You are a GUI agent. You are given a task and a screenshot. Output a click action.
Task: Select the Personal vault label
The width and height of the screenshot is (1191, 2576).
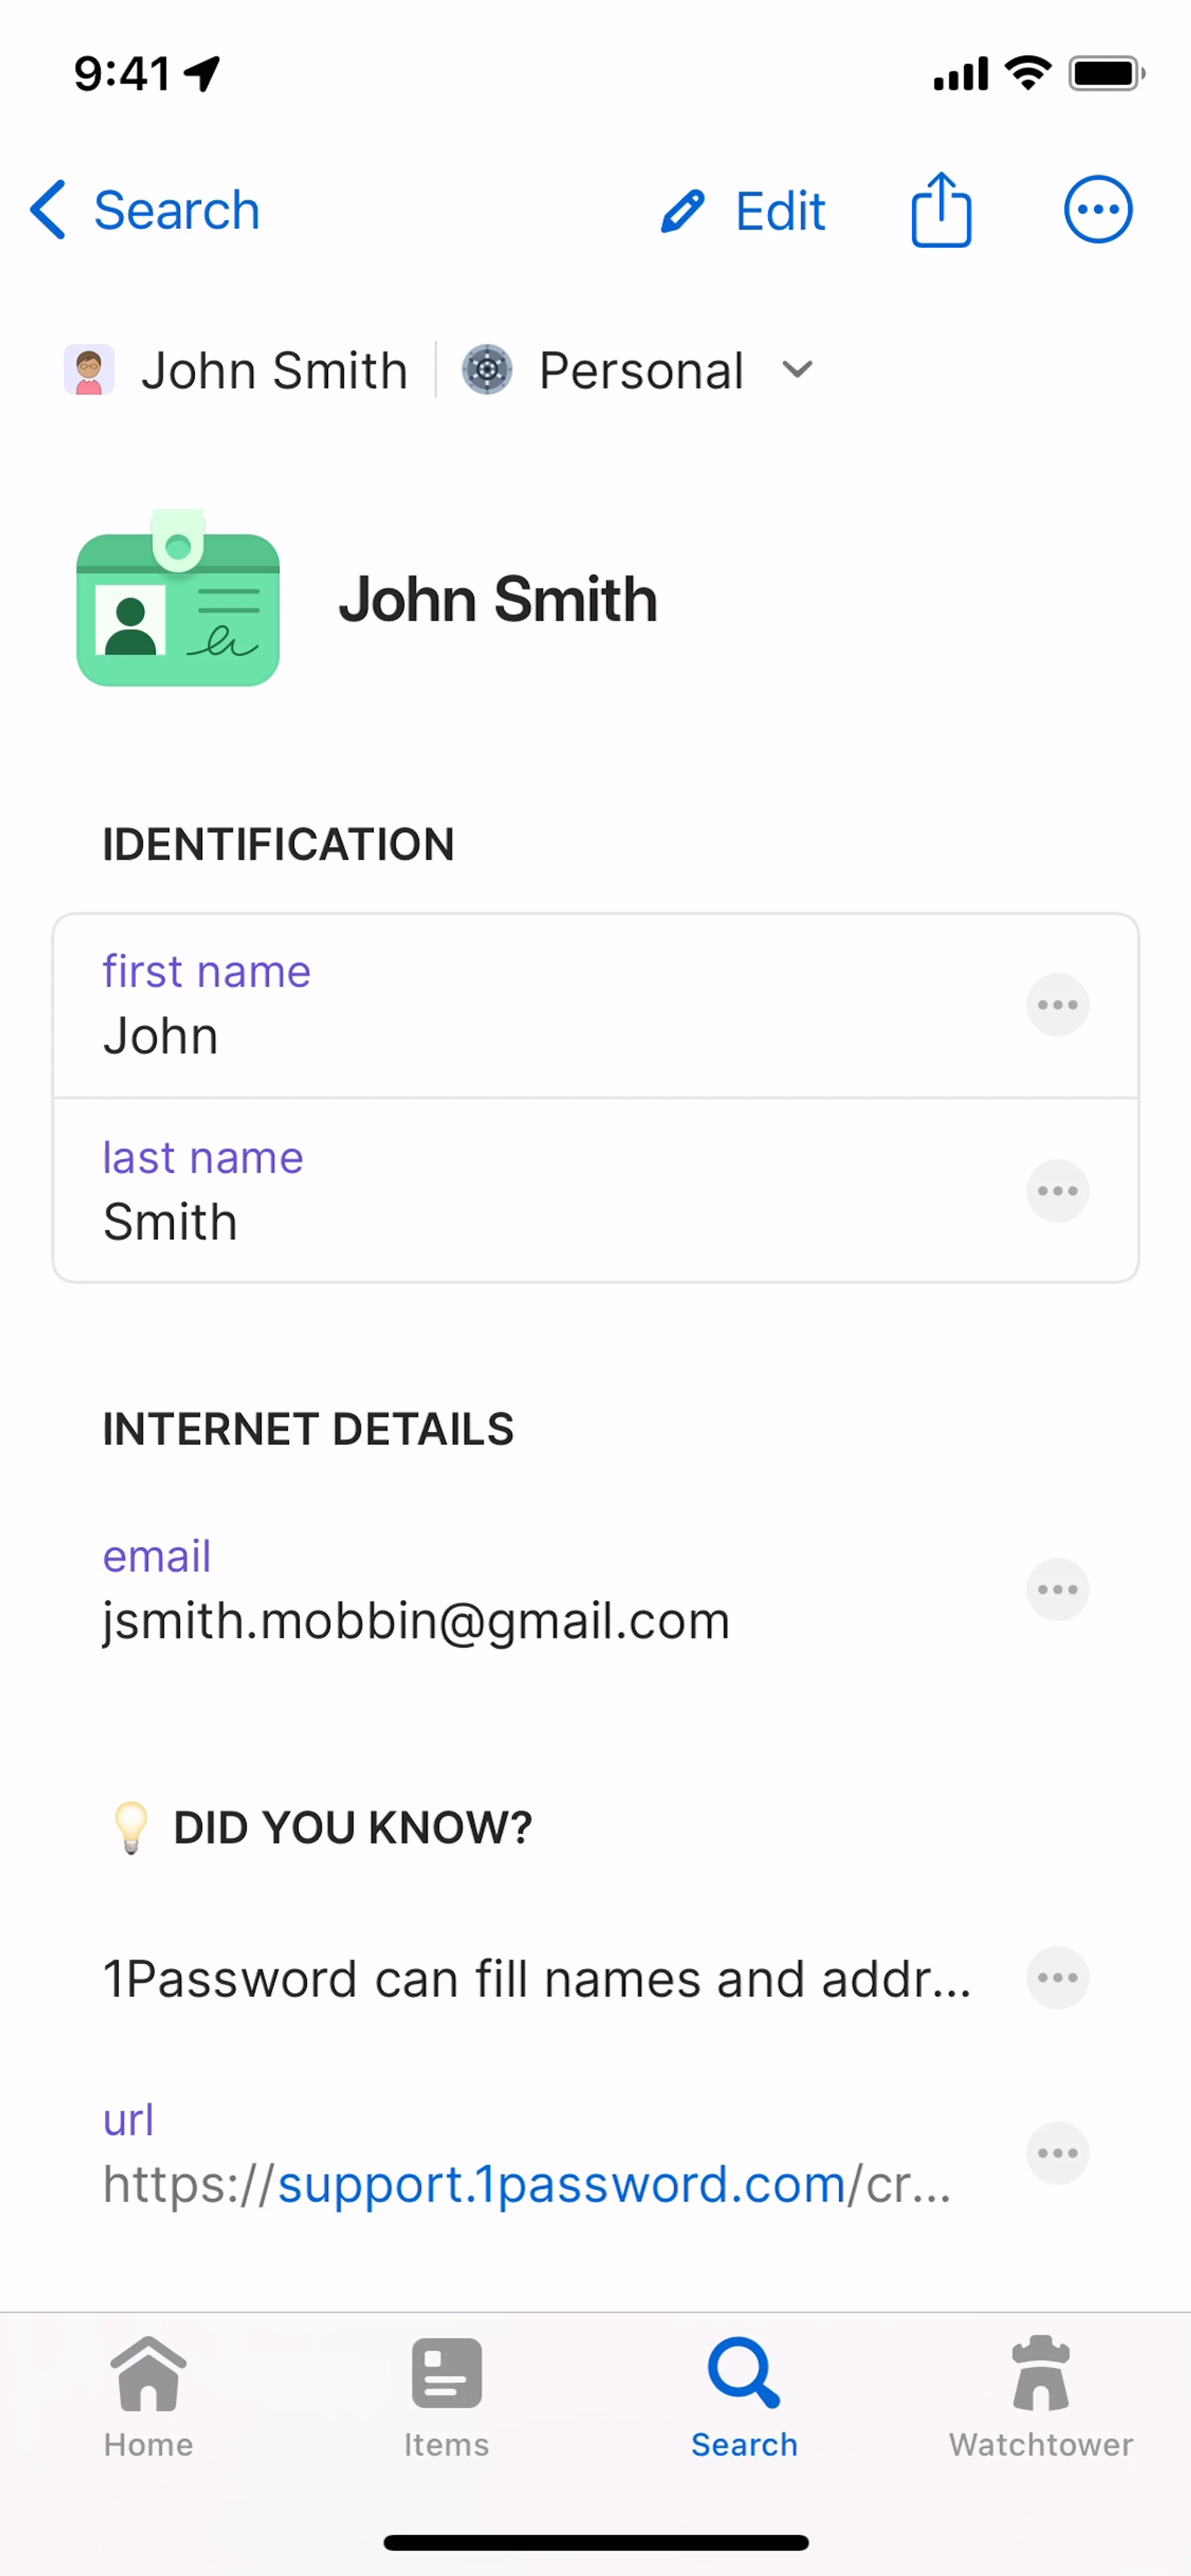point(640,371)
